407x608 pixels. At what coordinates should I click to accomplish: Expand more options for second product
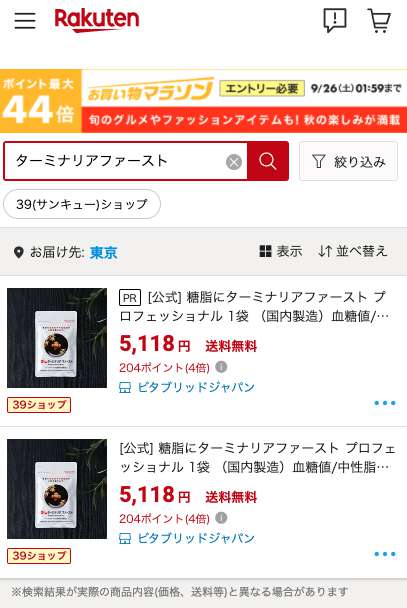385,554
